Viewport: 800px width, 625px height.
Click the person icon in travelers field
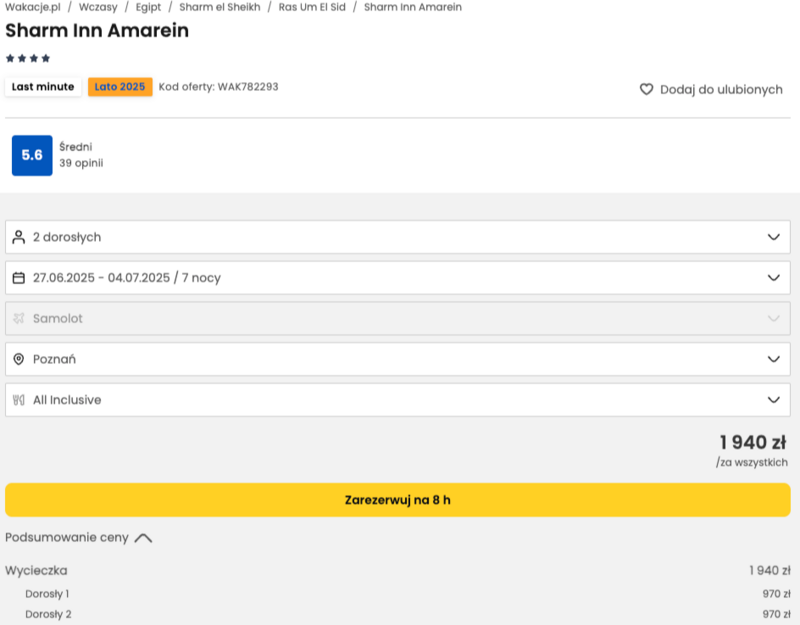coord(18,237)
